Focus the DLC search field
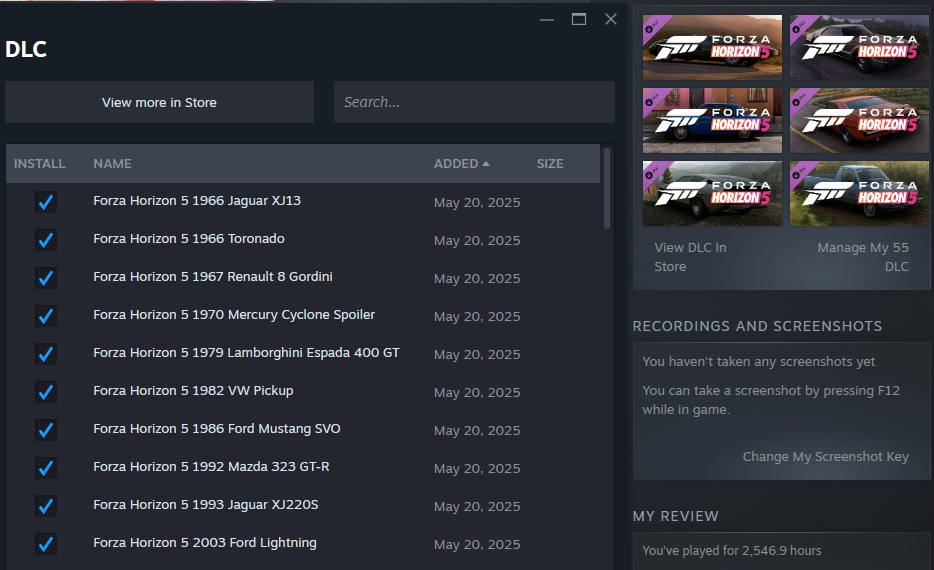Image resolution: width=934 pixels, height=570 pixels. coord(473,102)
